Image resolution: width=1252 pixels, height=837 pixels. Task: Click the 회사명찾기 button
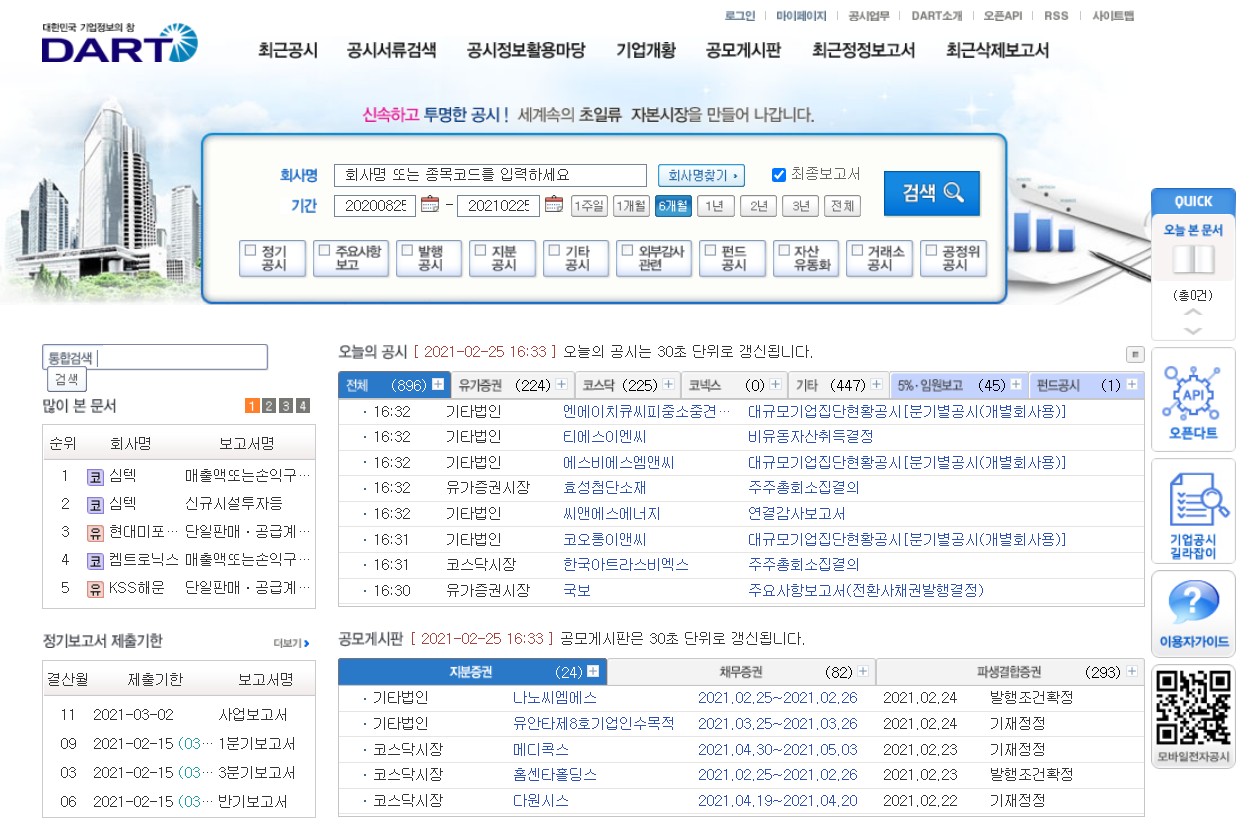pyautogui.click(x=701, y=176)
